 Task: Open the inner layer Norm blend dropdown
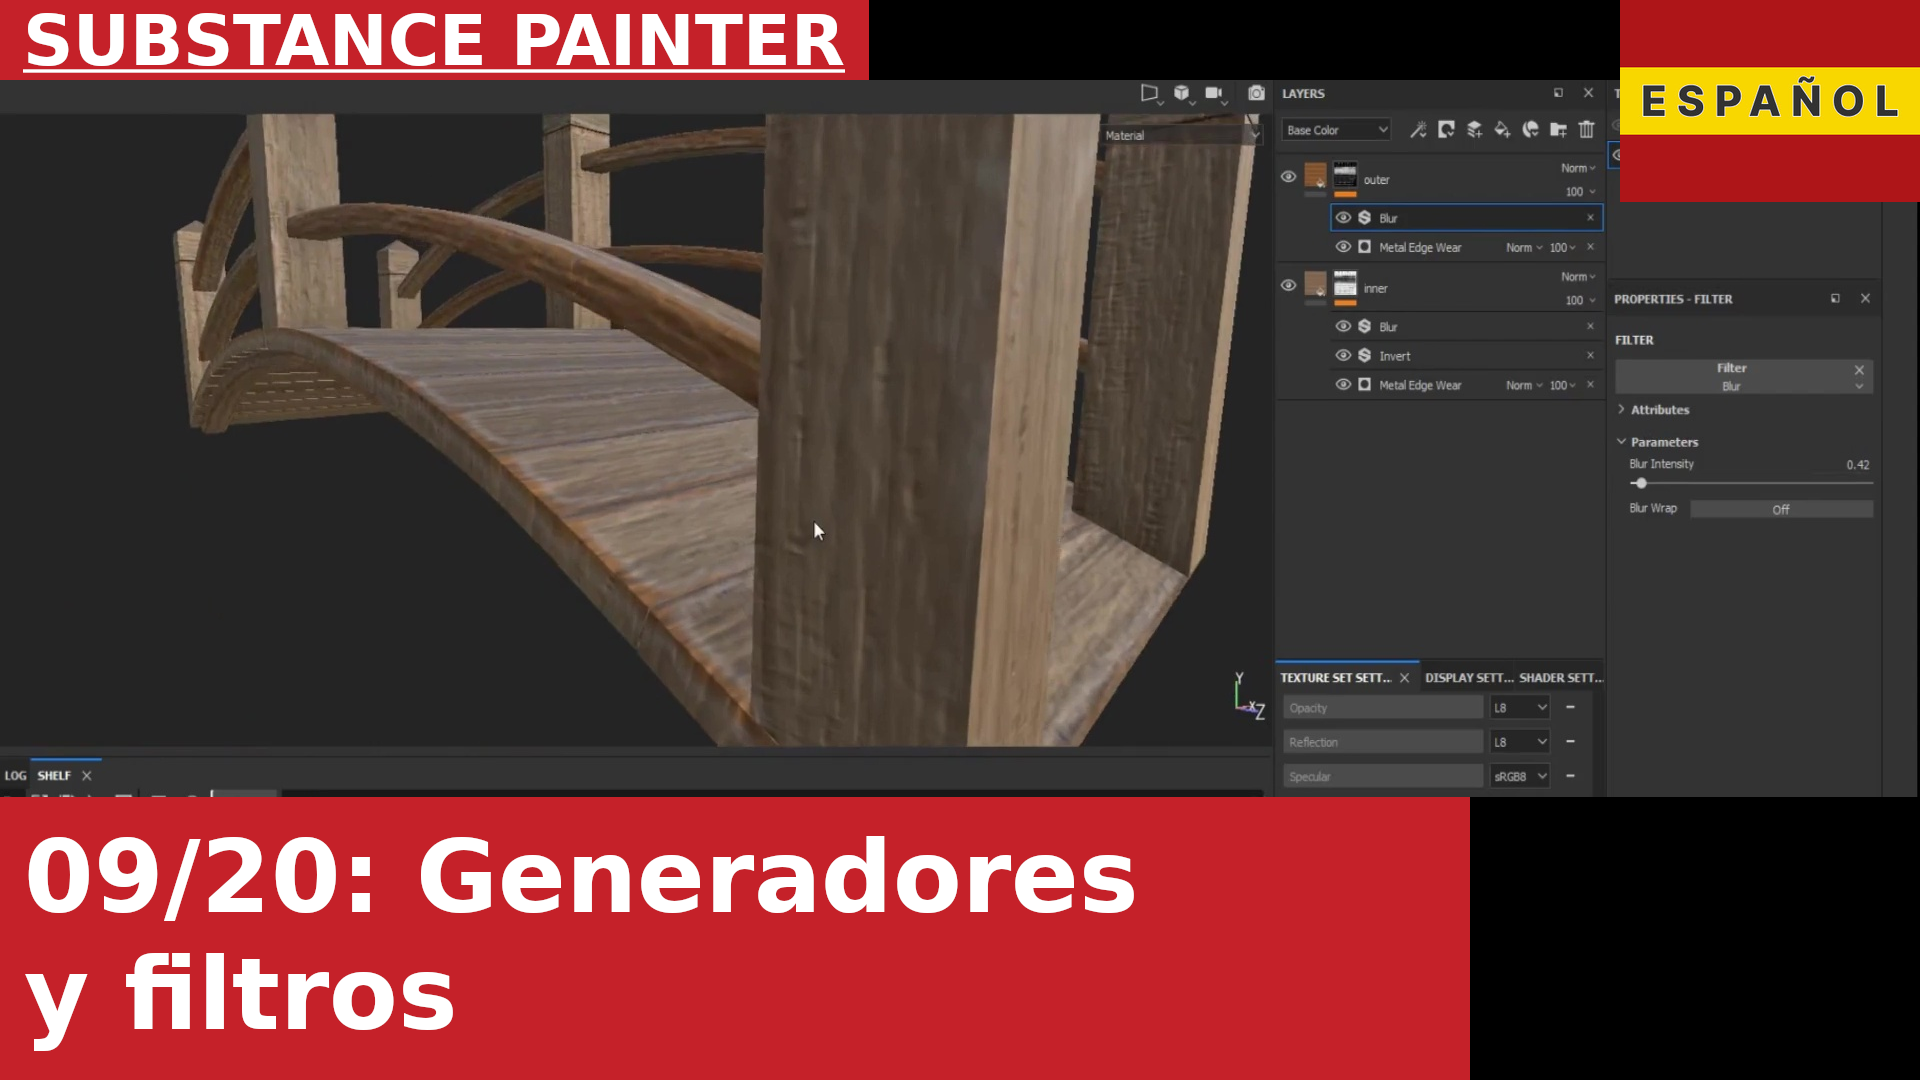point(1578,277)
